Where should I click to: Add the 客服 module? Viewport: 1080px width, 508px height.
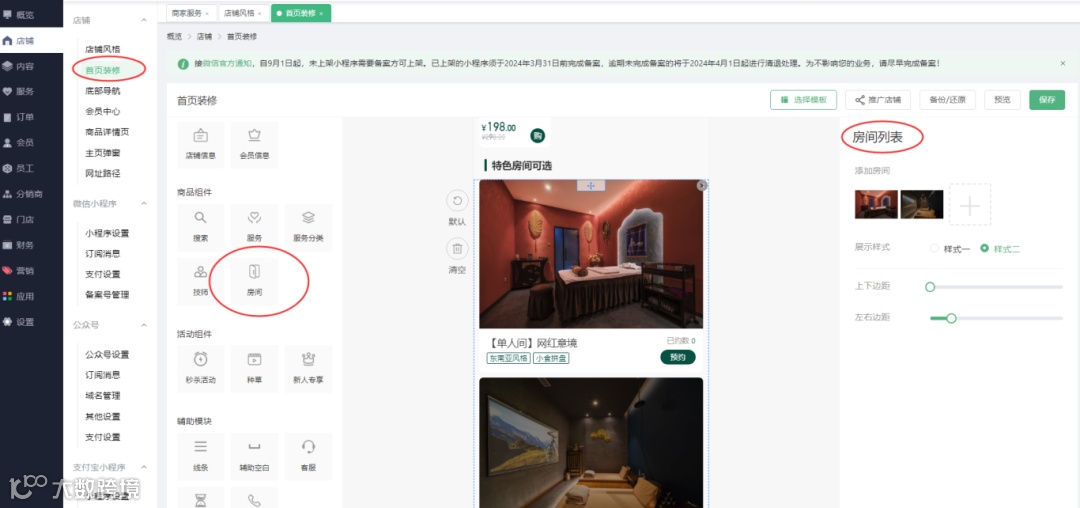pyautogui.click(x=308, y=456)
